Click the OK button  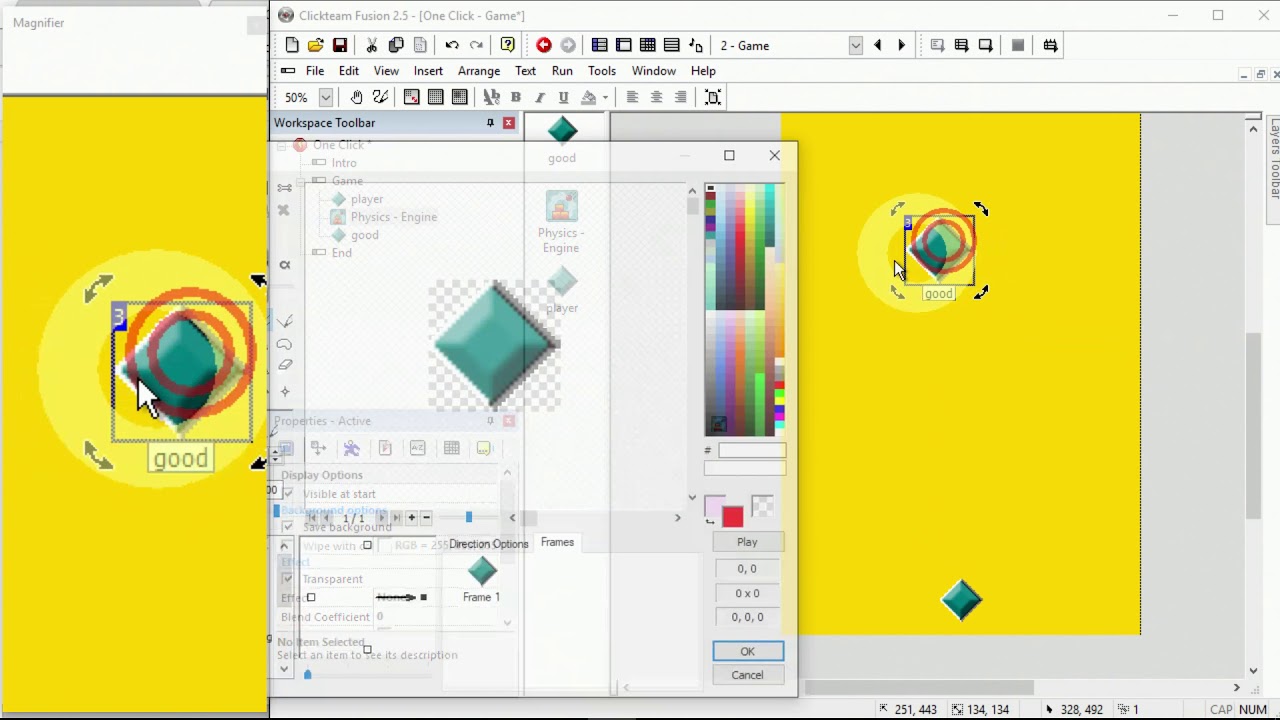(748, 651)
